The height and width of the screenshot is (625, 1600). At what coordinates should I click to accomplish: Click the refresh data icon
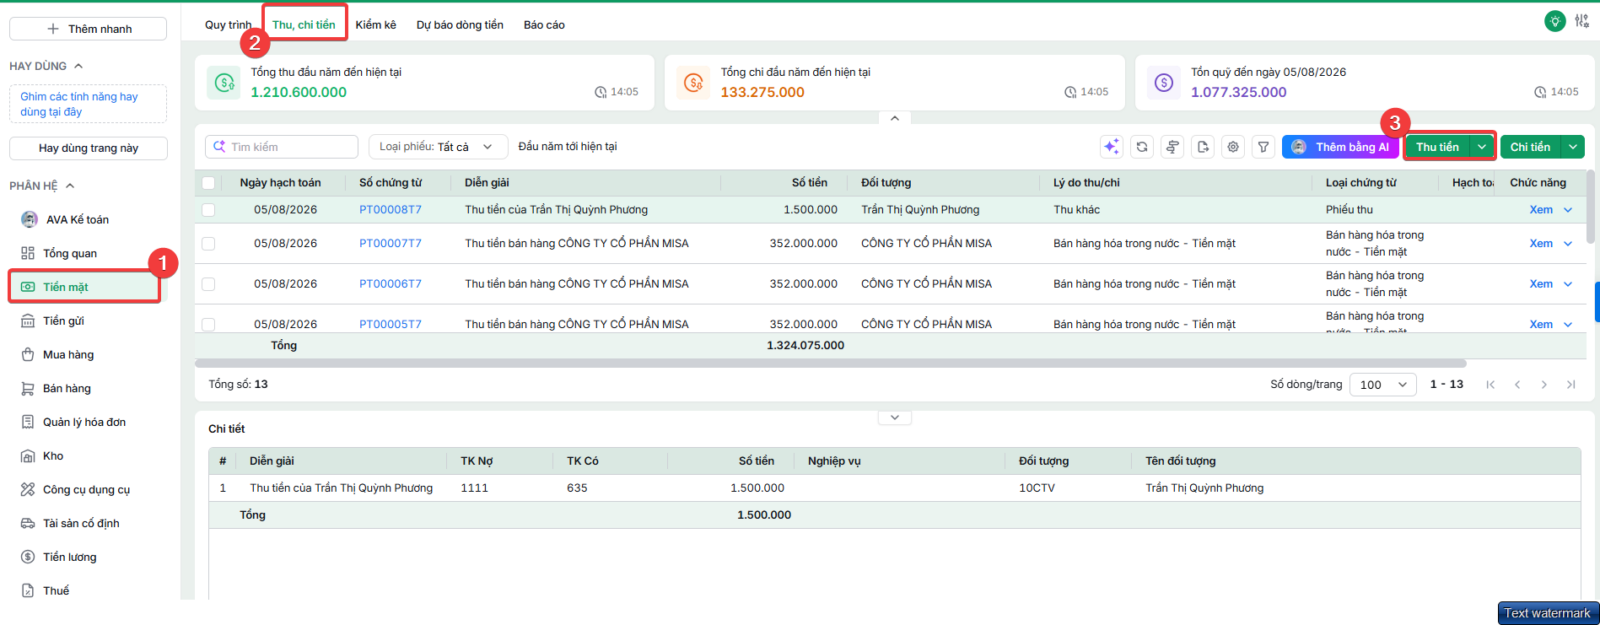[1142, 147]
